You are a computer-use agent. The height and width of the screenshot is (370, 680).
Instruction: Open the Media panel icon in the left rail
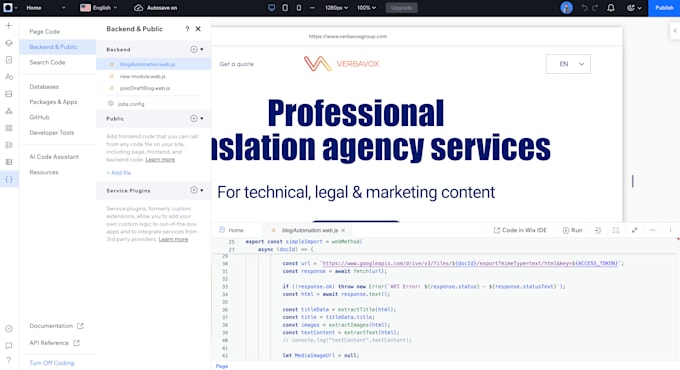[x=9, y=94]
